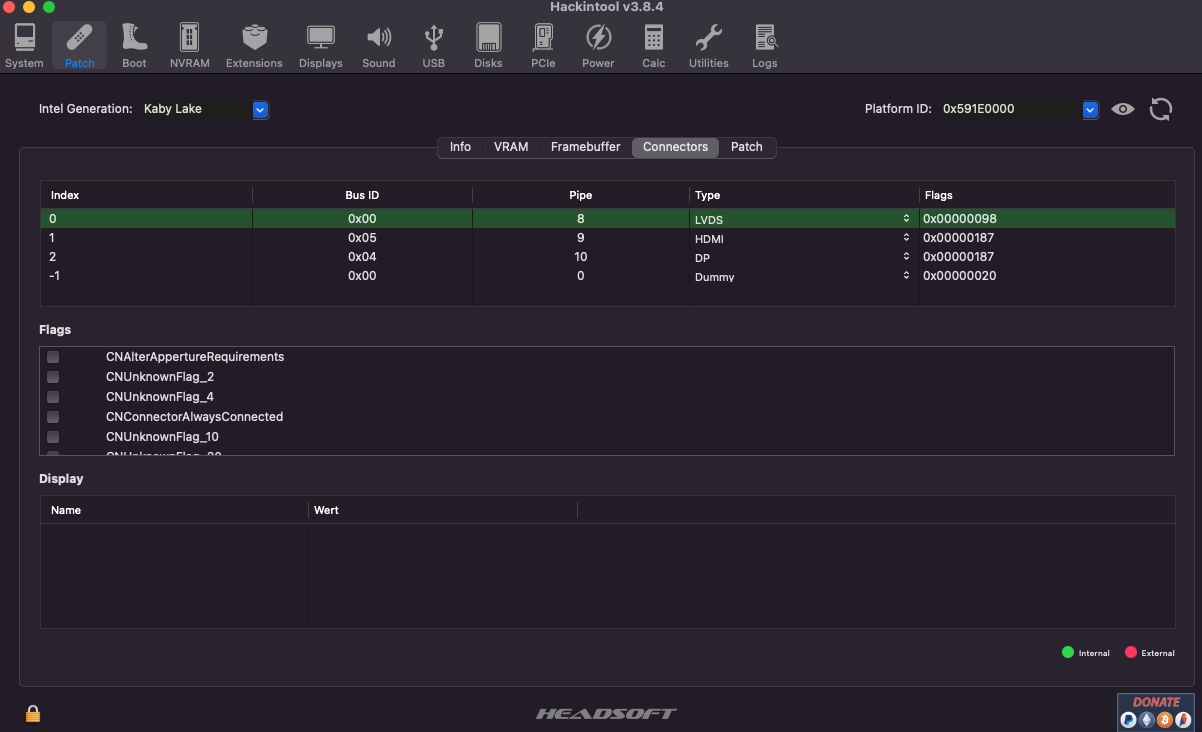Select the VRAM tab

pos(511,147)
